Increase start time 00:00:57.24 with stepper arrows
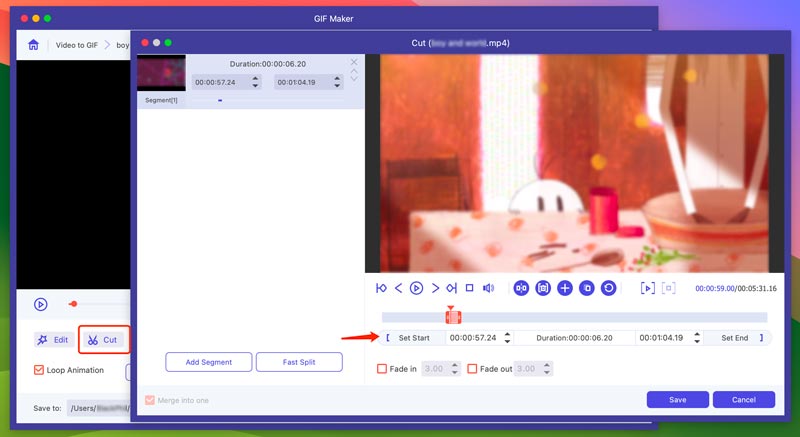This screenshot has width=800, height=437. coord(507,335)
